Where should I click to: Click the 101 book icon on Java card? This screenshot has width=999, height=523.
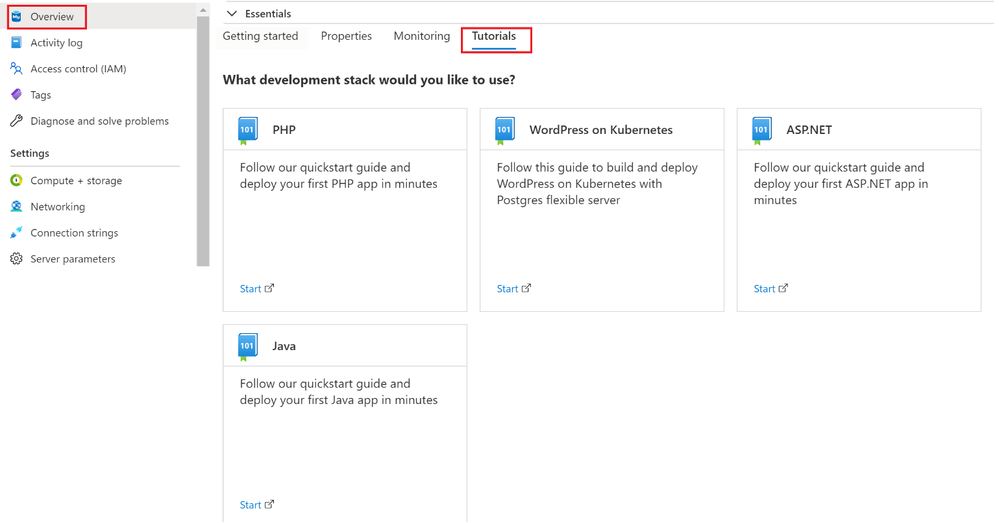coord(248,347)
